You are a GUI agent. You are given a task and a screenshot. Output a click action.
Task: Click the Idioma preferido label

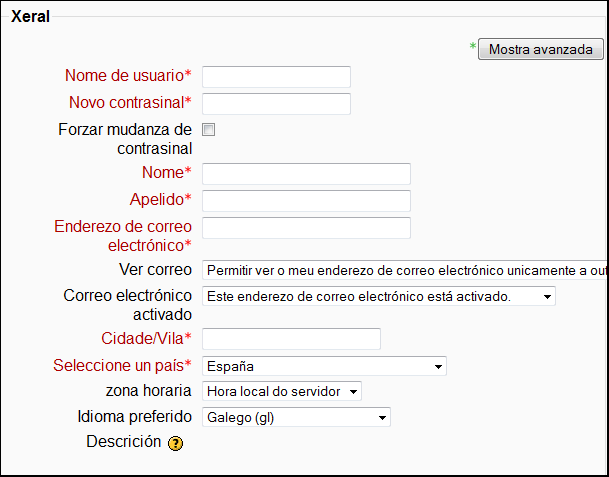coord(134,416)
